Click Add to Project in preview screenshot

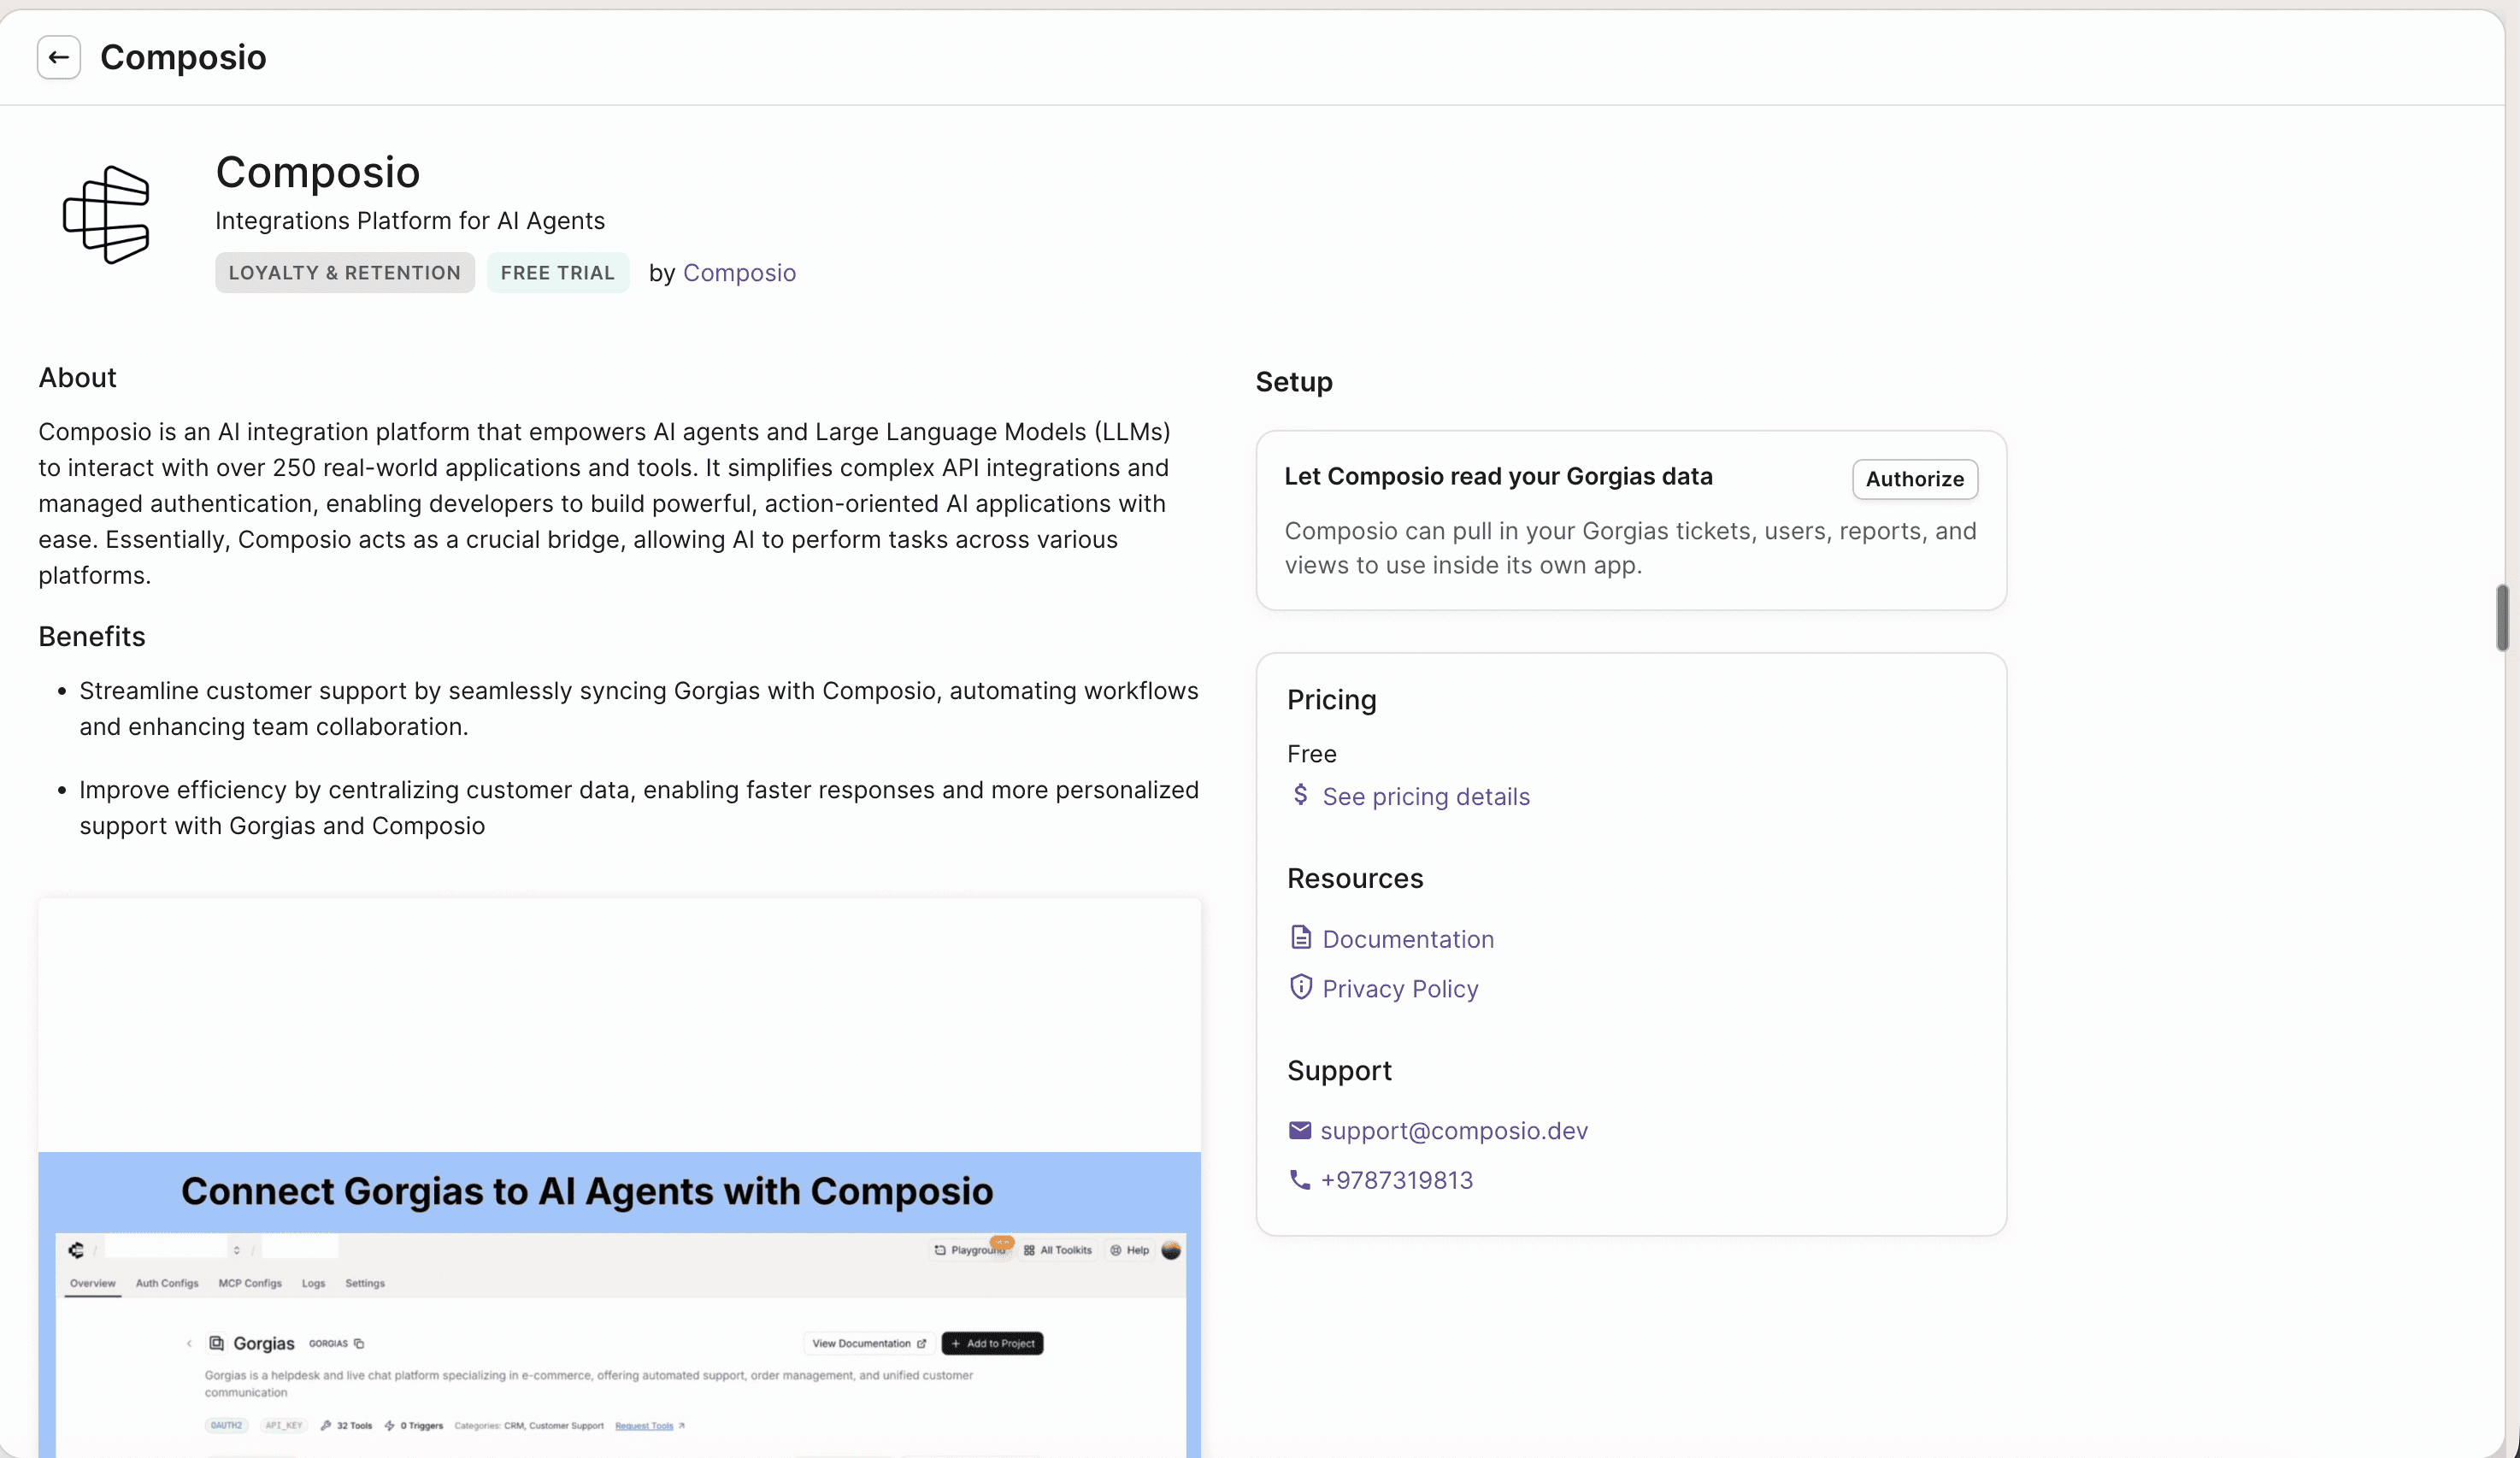(x=992, y=1343)
